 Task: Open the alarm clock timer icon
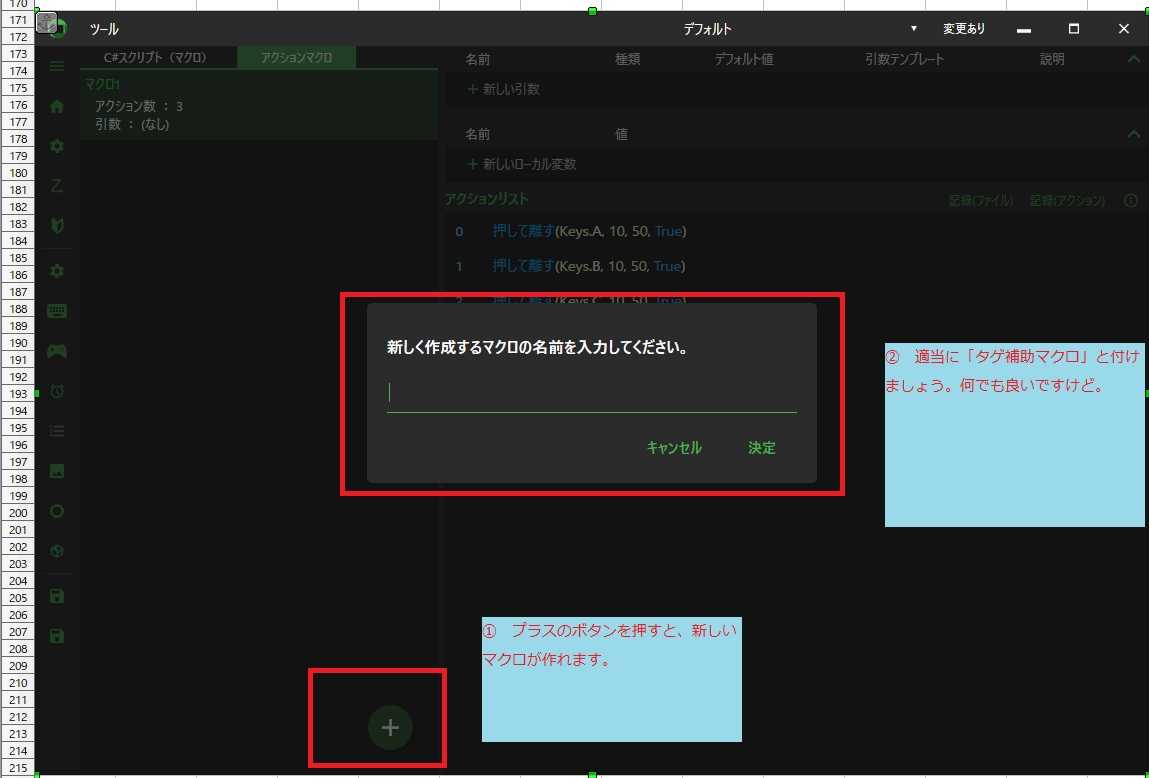tap(56, 391)
